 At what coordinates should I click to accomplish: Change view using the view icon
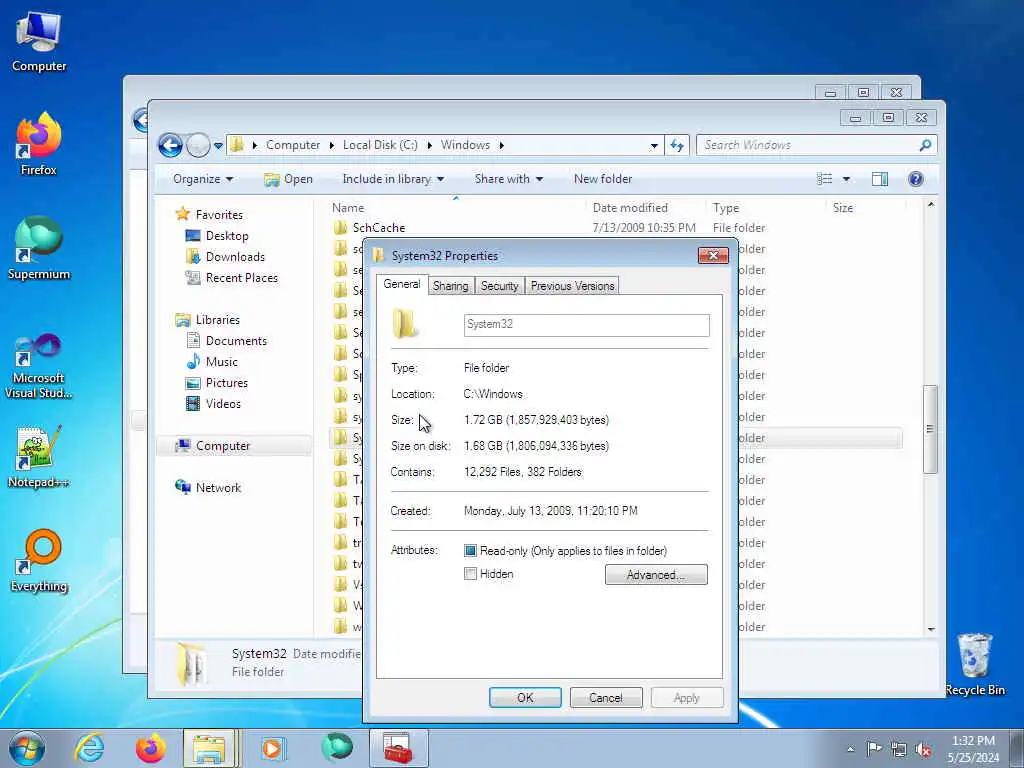[x=824, y=179]
